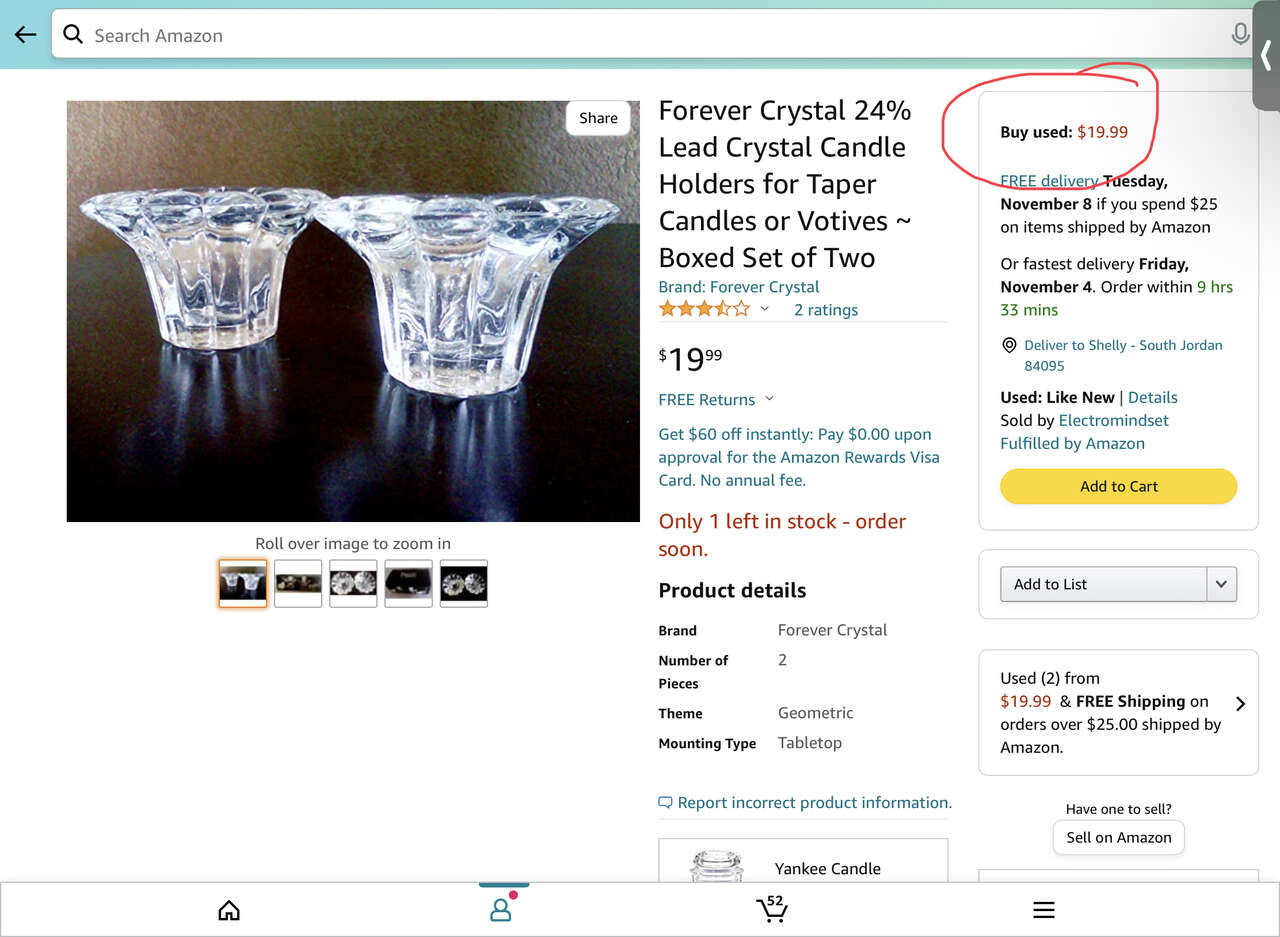Tap the back arrow icon

(25, 35)
